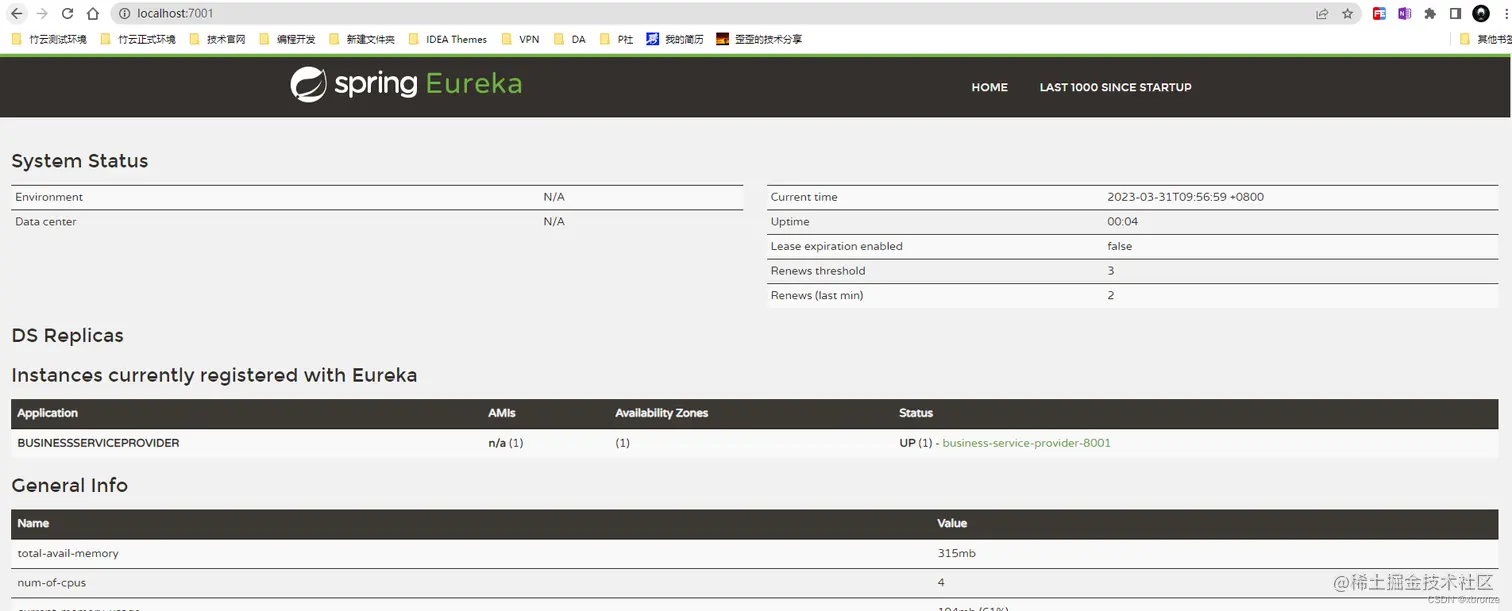Click the General Info heading
Screen dimensions: 1512x611
point(70,486)
